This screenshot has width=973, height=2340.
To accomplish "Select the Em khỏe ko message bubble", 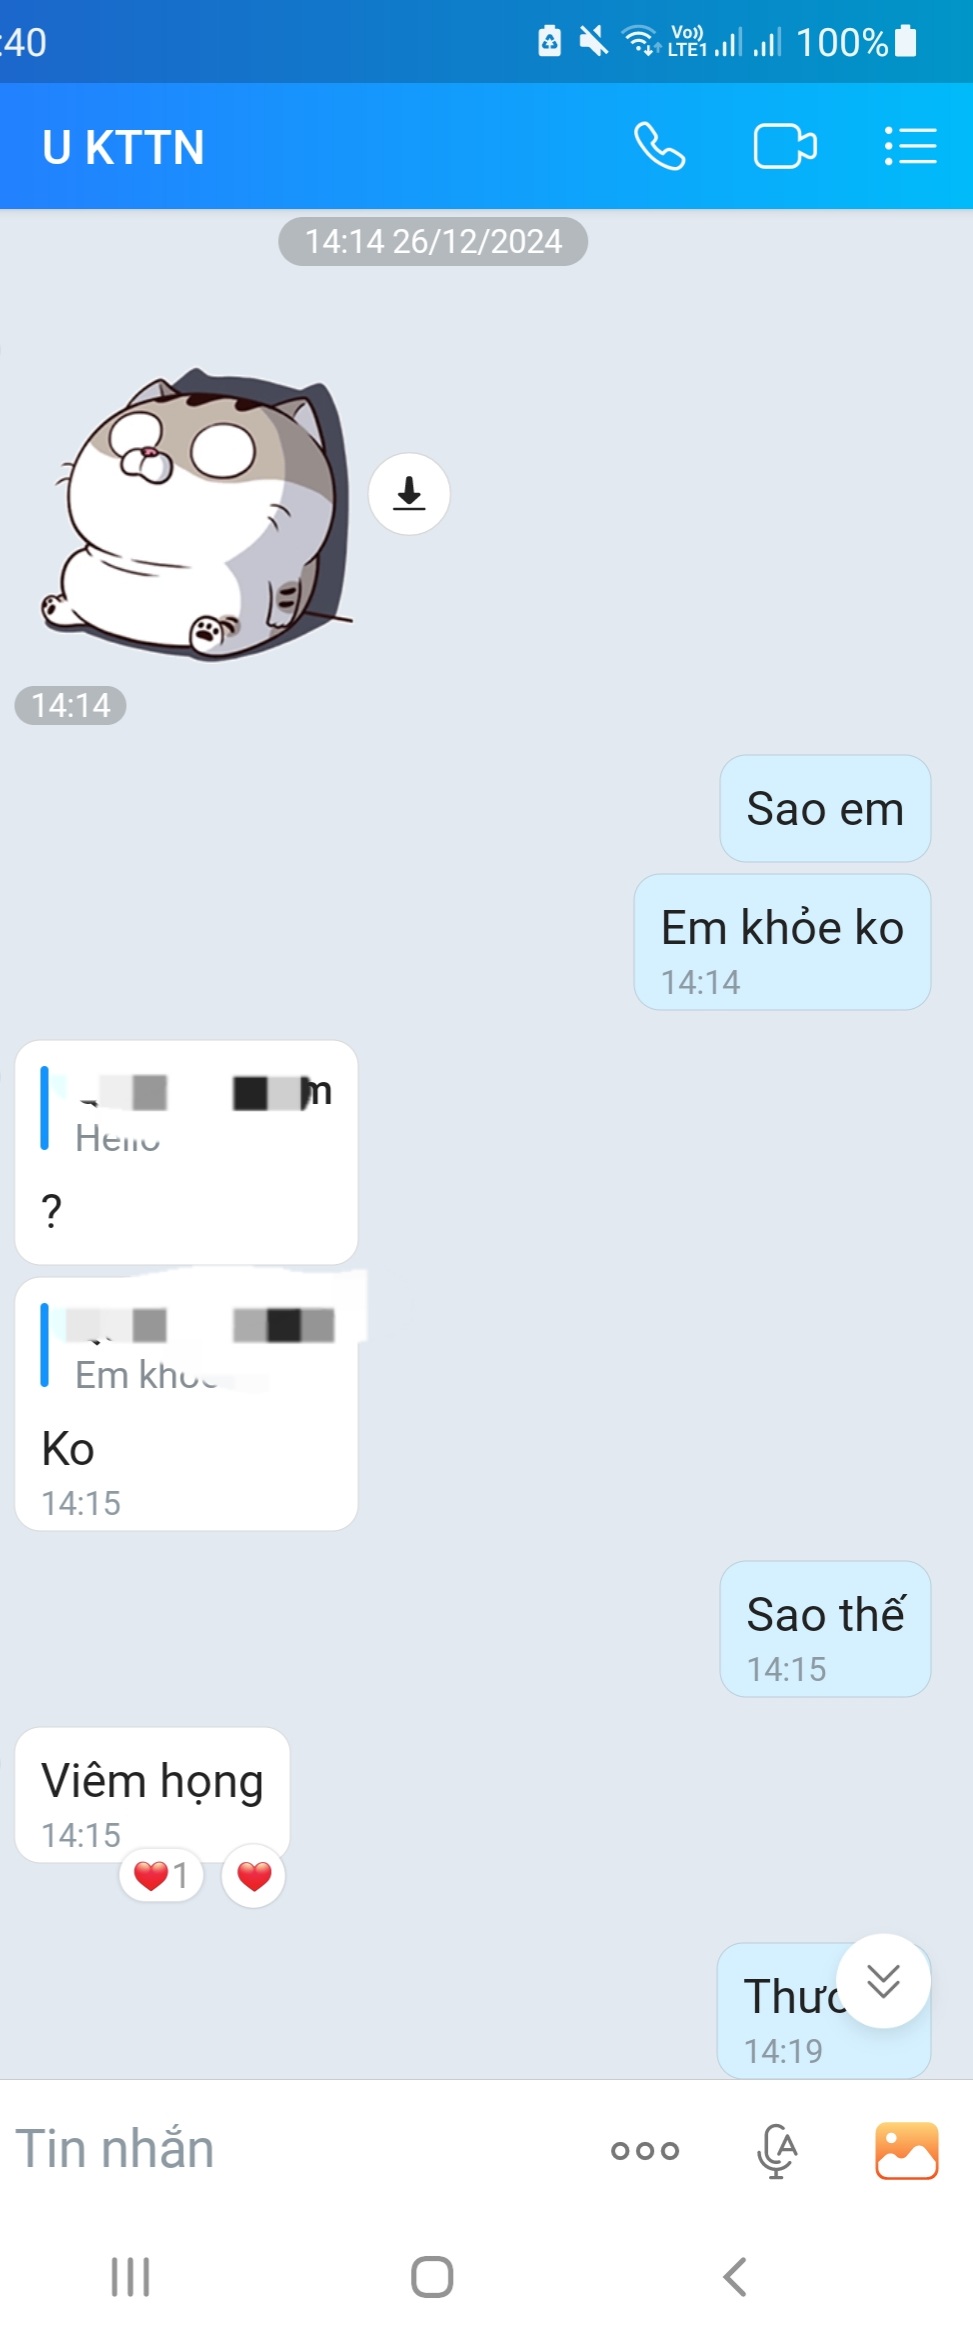I will point(782,942).
